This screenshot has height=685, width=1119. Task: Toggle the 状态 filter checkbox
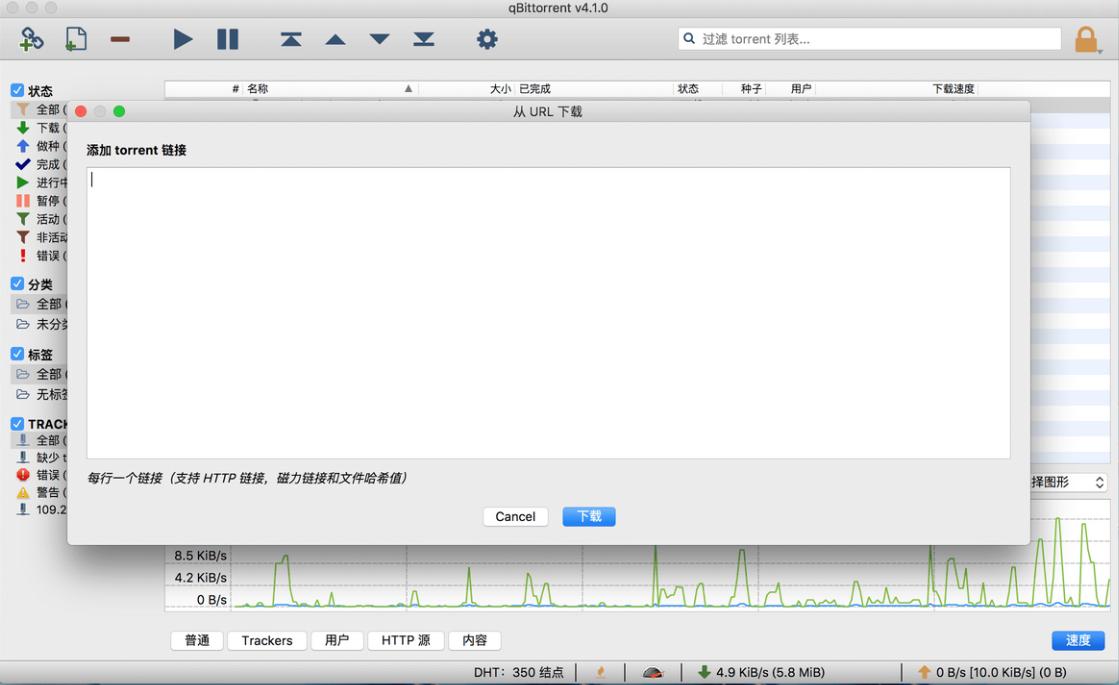(x=17, y=90)
